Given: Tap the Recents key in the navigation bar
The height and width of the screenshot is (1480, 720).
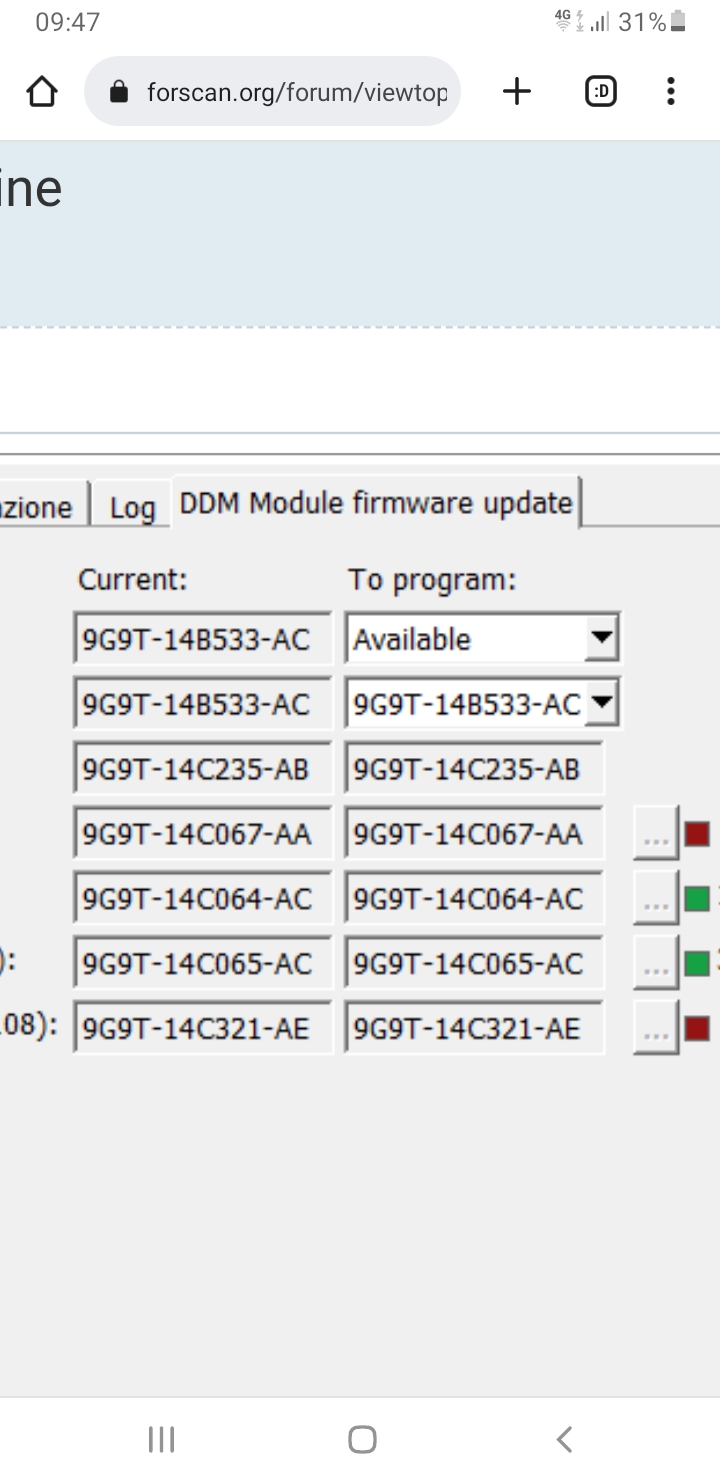Looking at the screenshot, I should point(161,1439).
